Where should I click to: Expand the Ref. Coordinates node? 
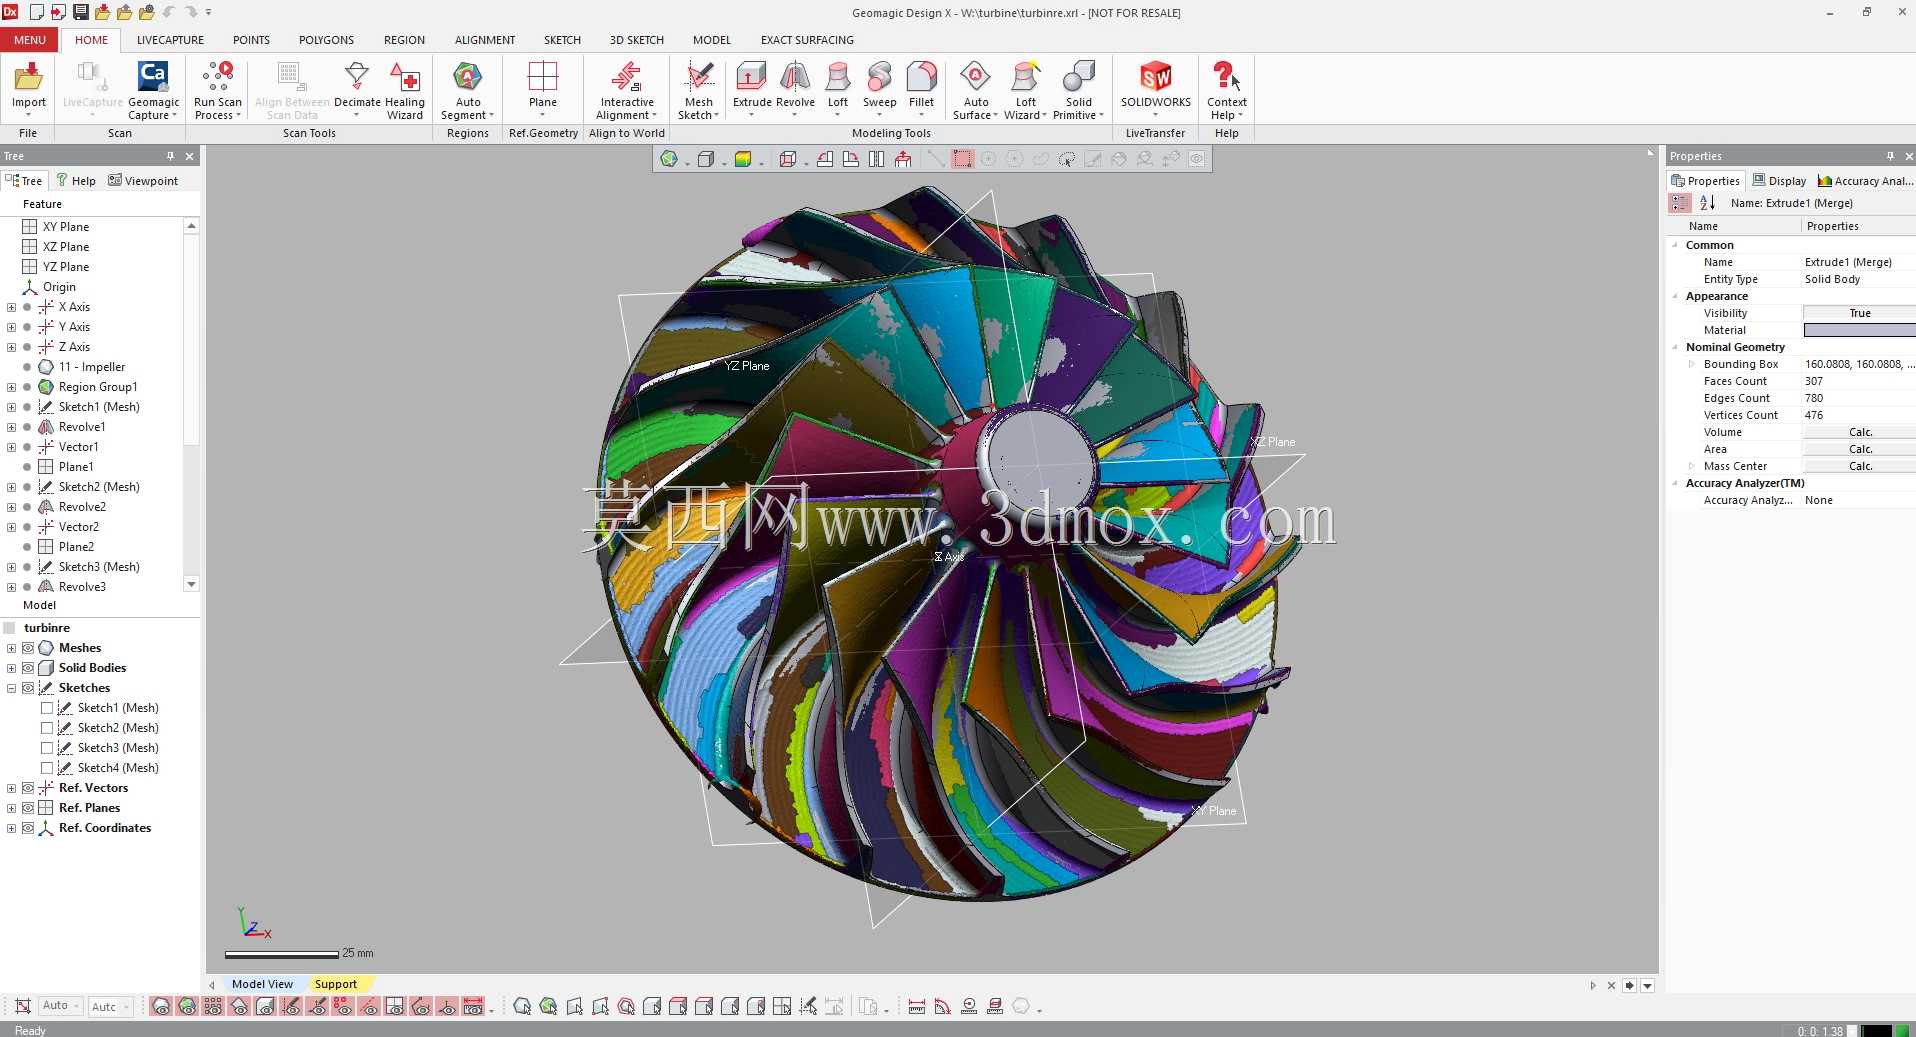click(x=11, y=828)
